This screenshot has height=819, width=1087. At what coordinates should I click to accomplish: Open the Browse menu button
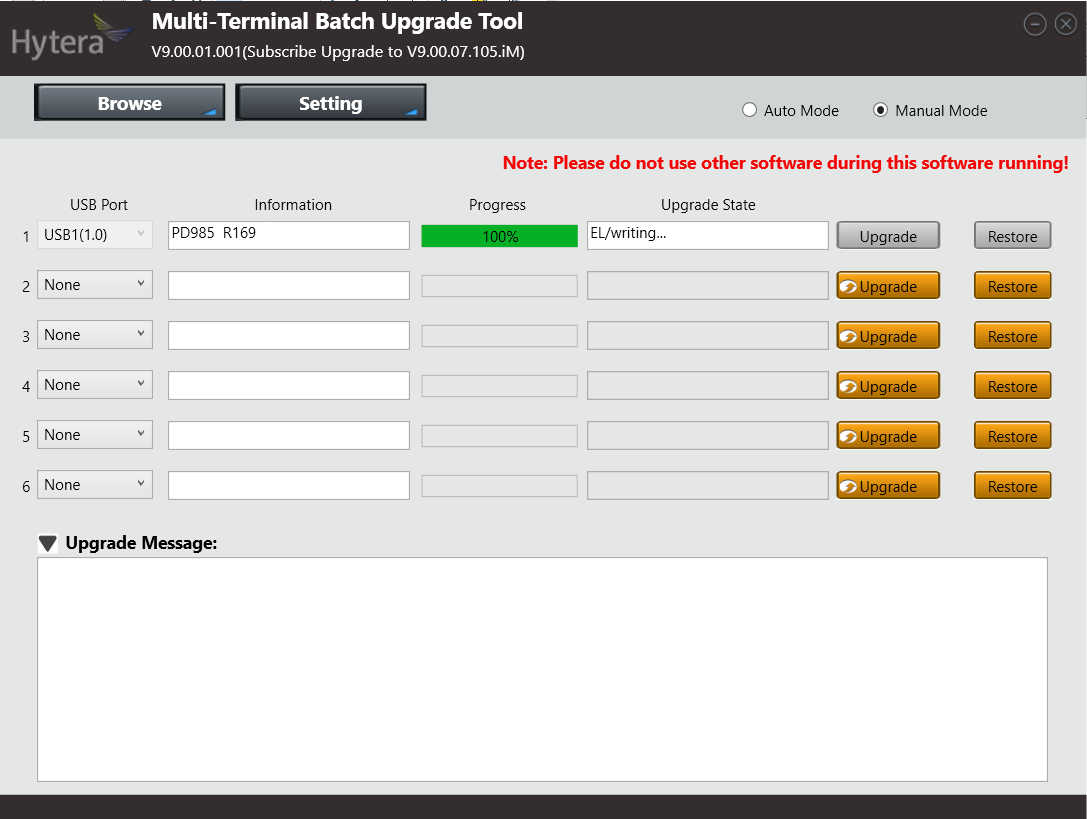(129, 103)
